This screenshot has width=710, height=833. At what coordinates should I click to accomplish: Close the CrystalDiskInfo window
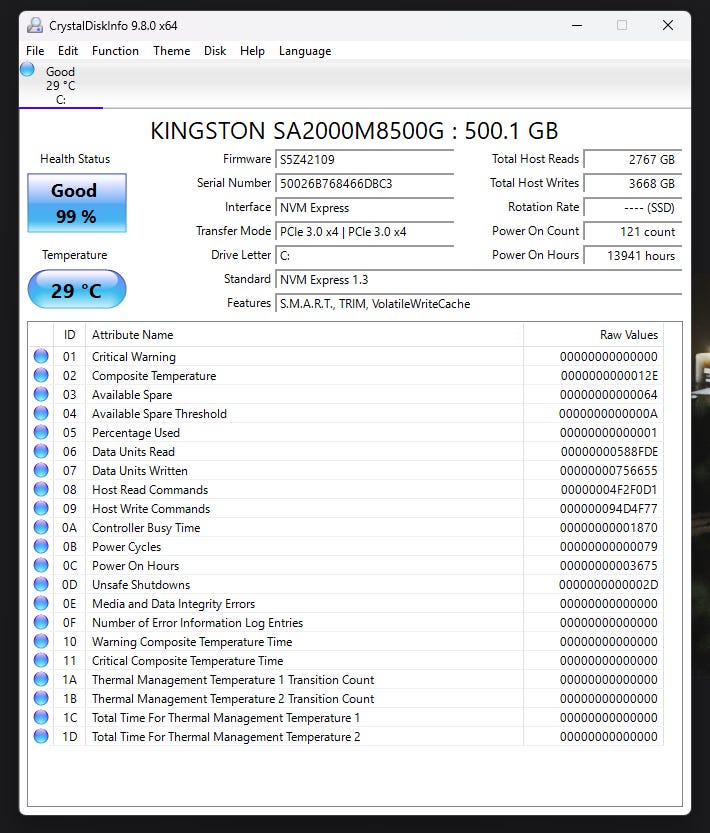[x=668, y=25]
